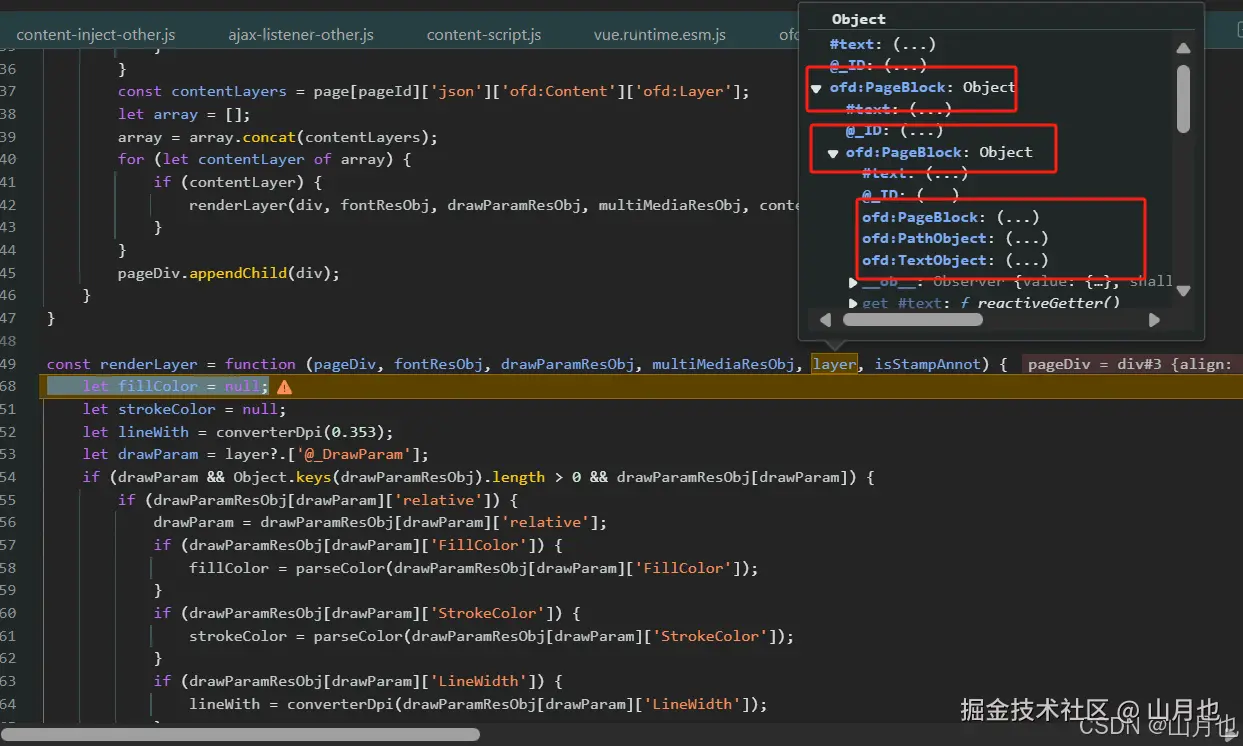1243x746 pixels.
Task: Click contentLayers in the const declaration
Action: tap(229, 91)
